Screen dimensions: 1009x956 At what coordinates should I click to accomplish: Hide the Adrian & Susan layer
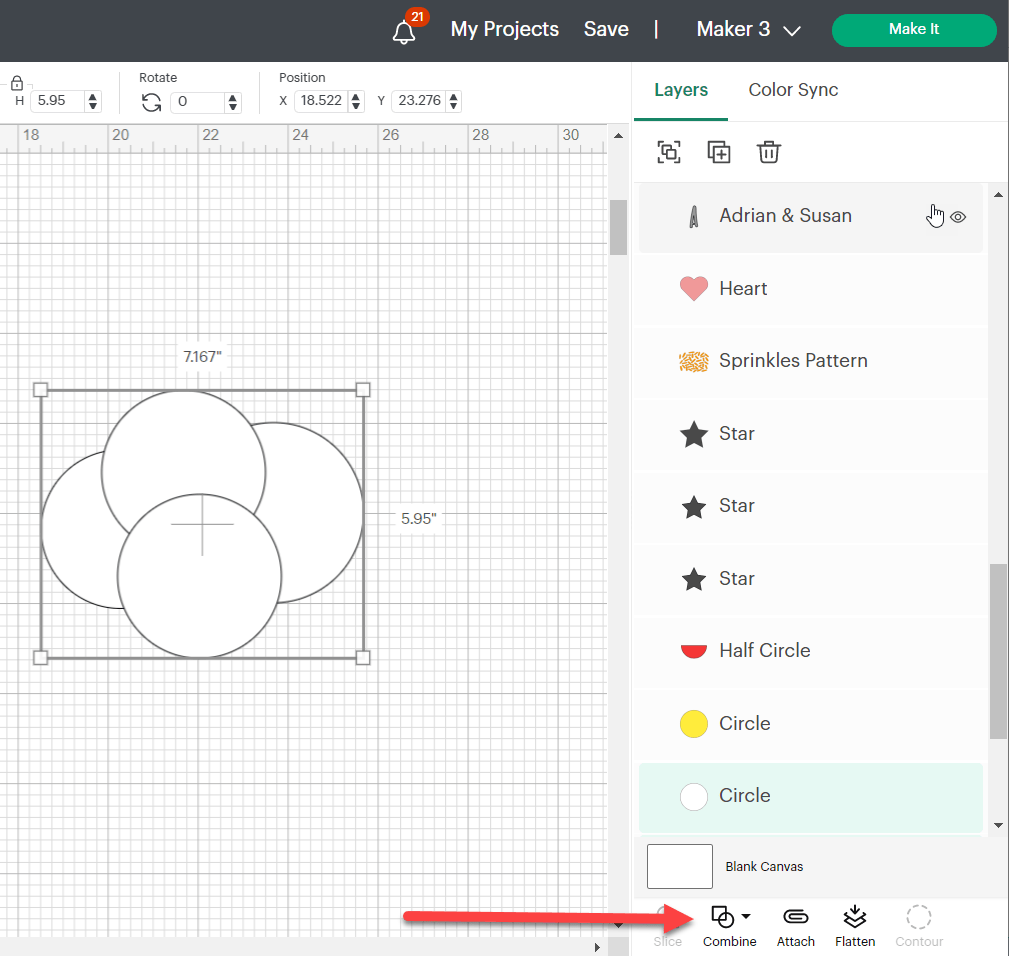(958, 216)
